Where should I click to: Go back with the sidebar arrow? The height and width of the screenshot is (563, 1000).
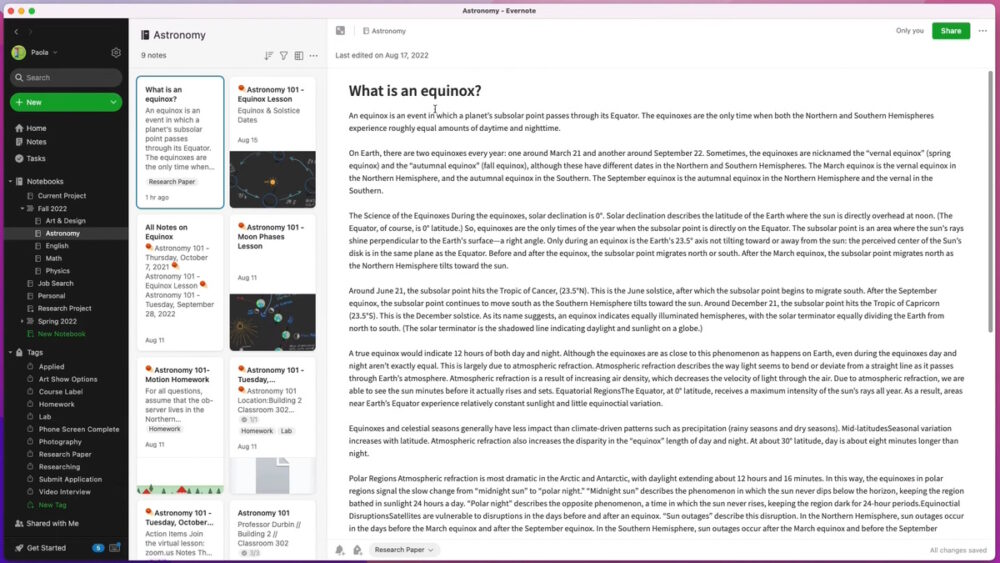tap(16, 31)
